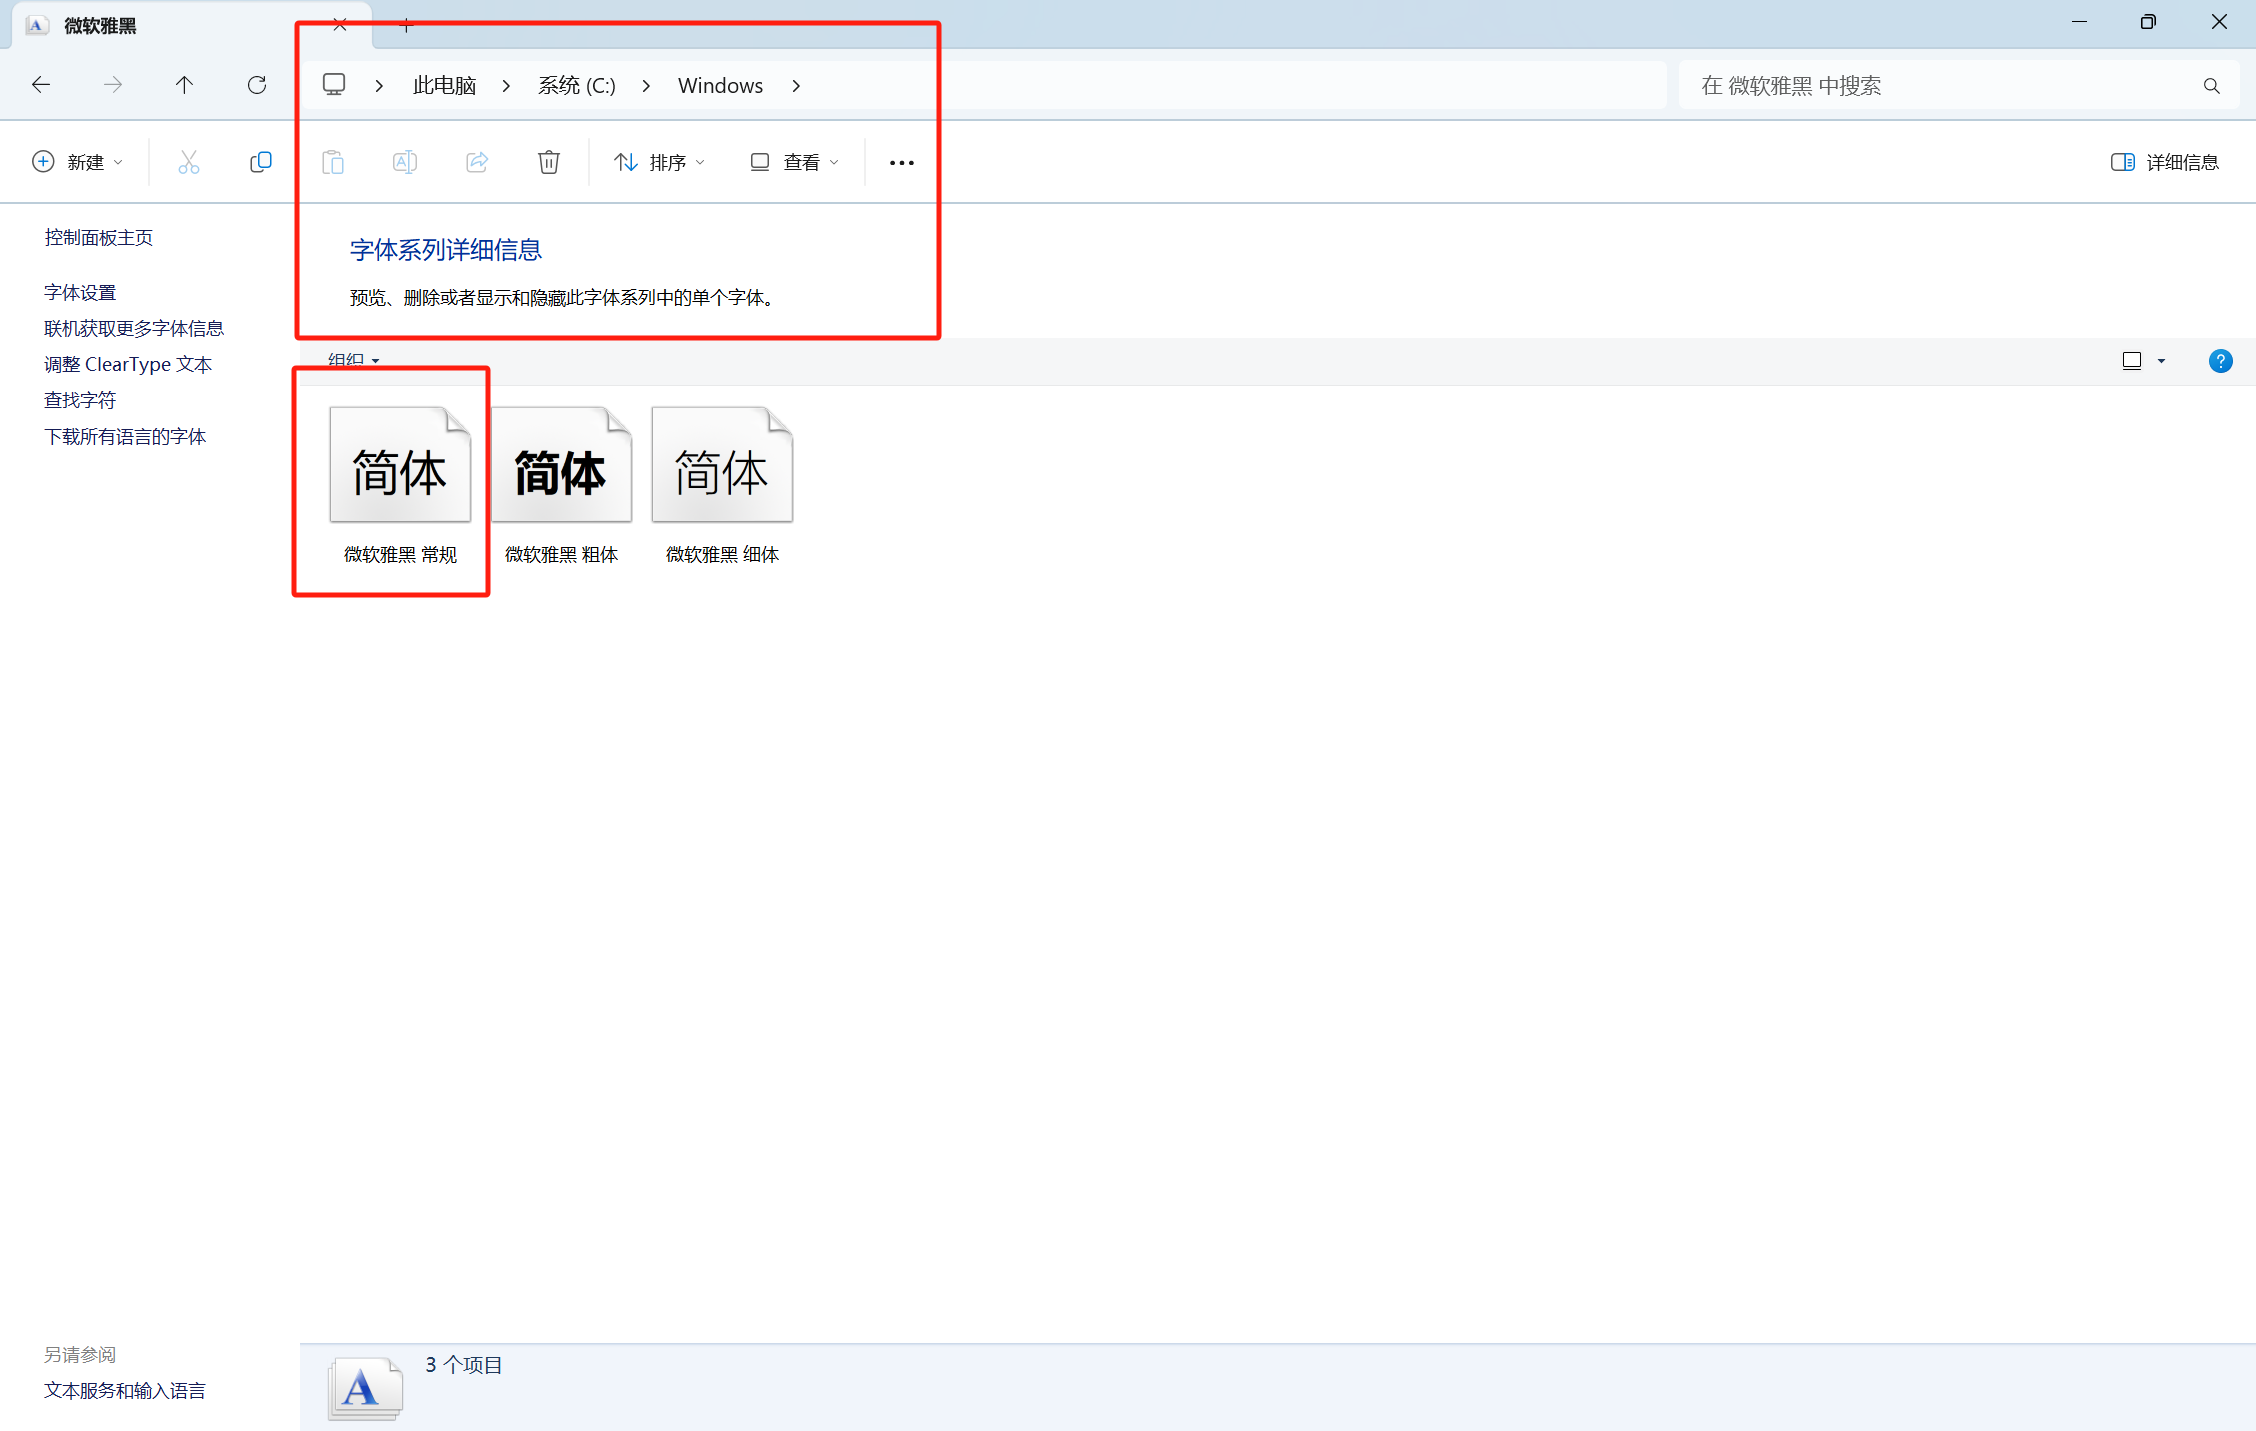
Task: Click the paste clipboard icon
Action: (333, 162)
